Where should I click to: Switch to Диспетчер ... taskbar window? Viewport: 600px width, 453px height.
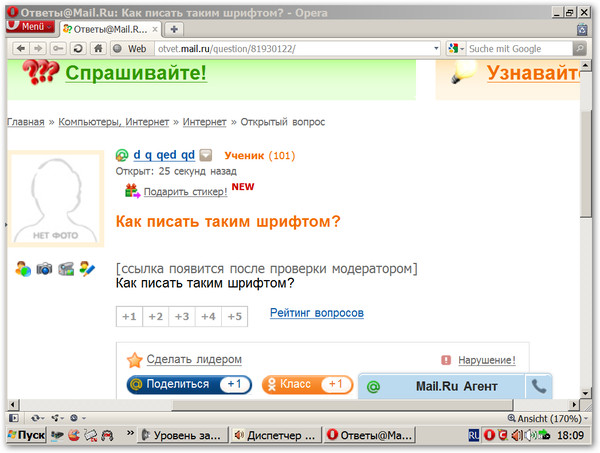276,435
